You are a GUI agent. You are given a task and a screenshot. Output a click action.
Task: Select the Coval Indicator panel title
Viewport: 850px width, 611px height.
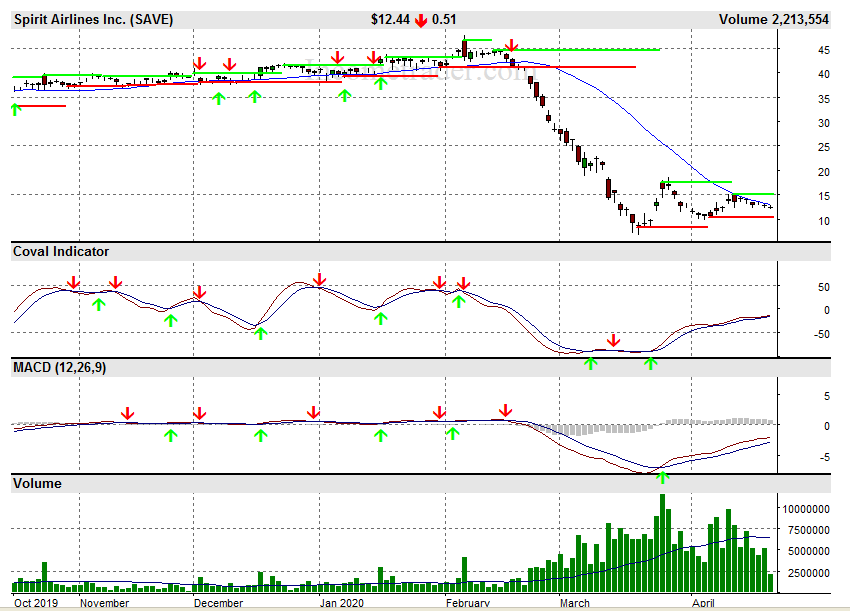[61, 252]
